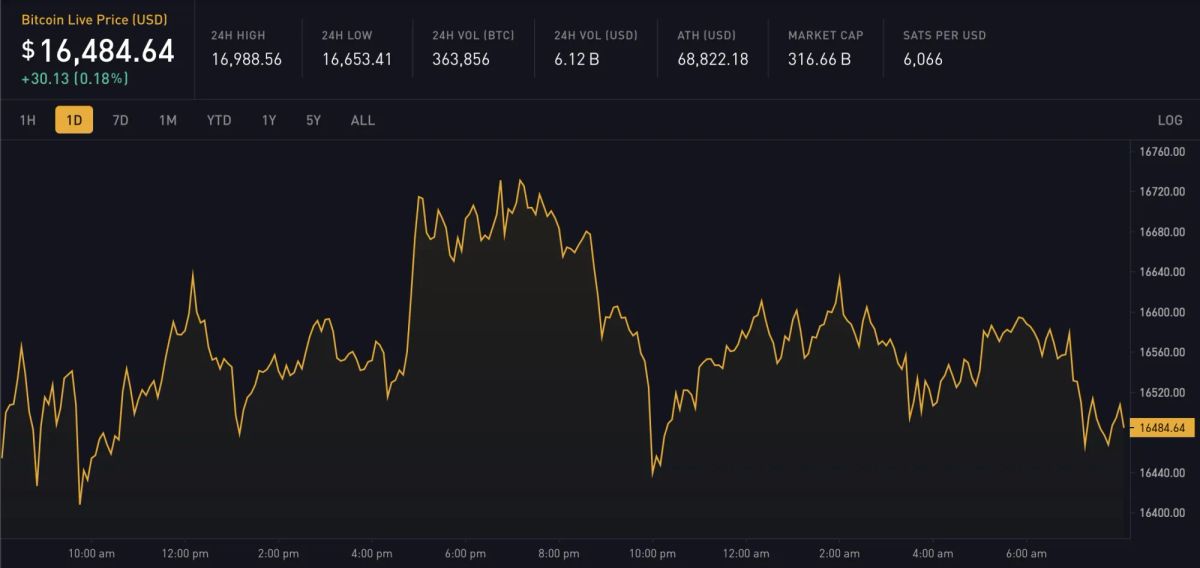Click the 12:00 pm time axis label
The image size is (1200, 568).
[185, 553]
